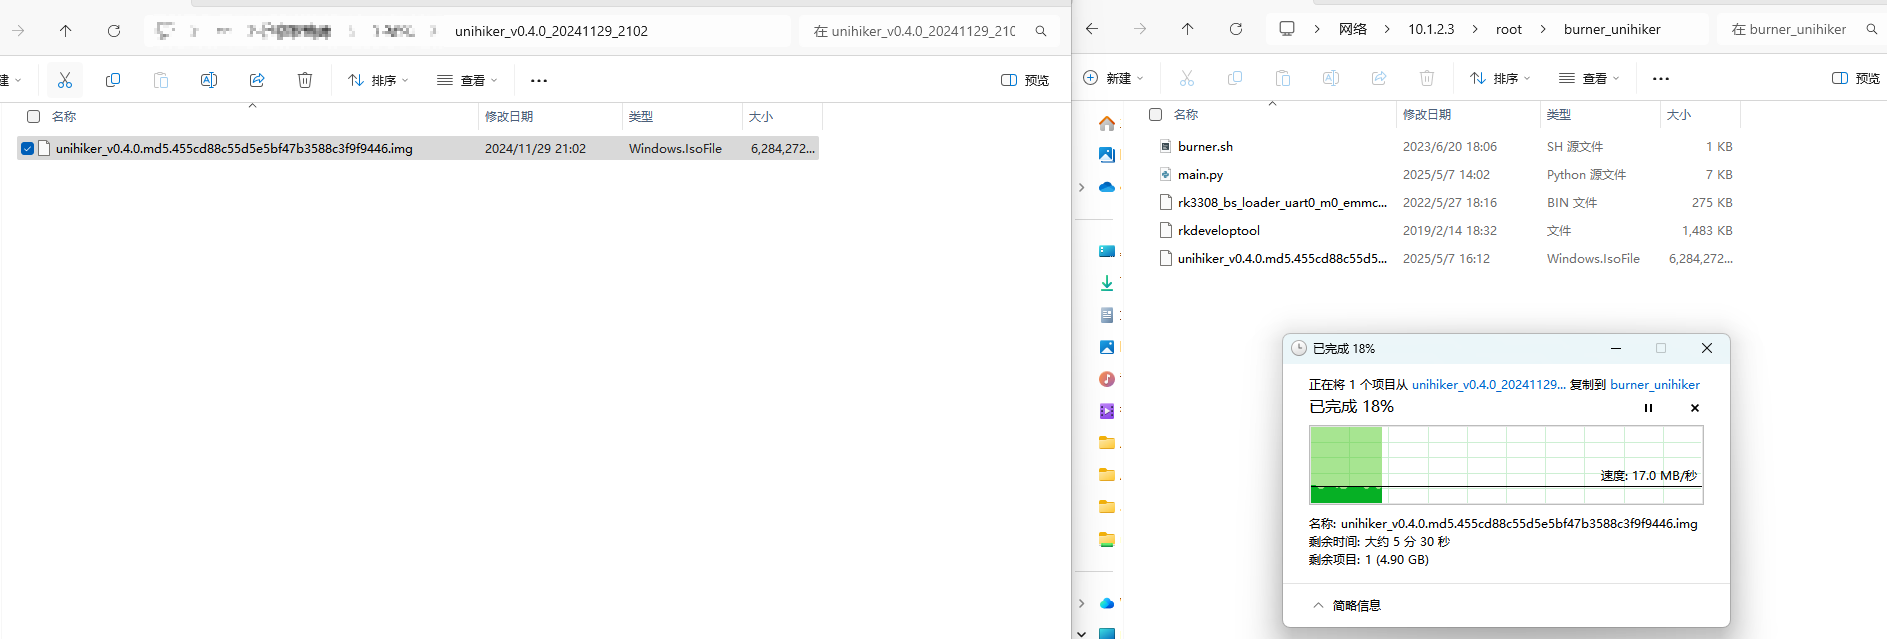Pause the file copy operation
Viewport: 1887px width, 639px height.
[x=1648, y=408]
